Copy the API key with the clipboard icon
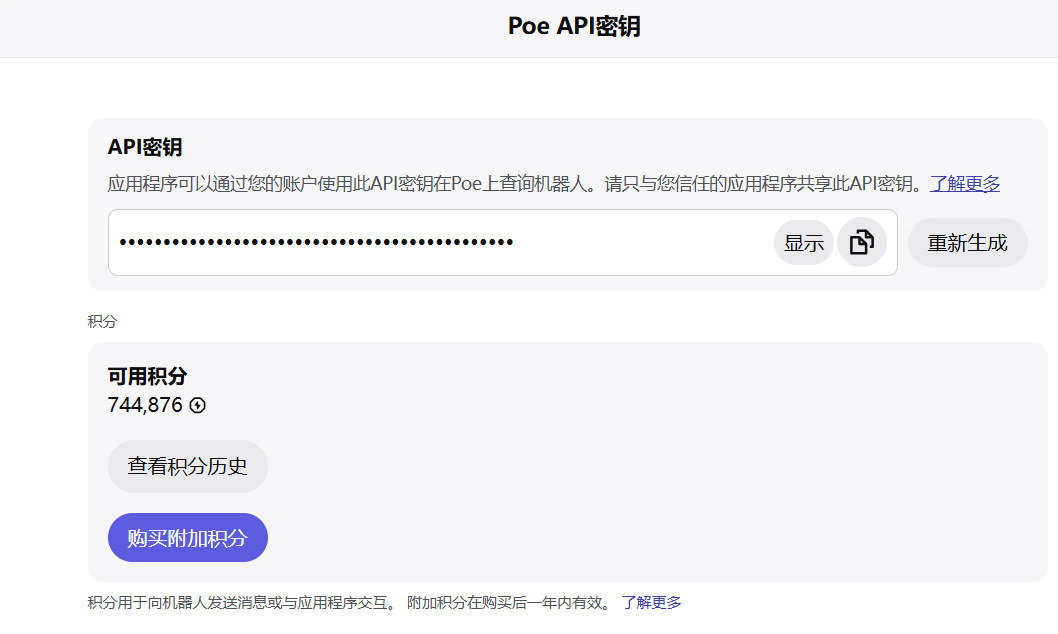This screenshot has height=634, width=1058. tap(862, 242)
